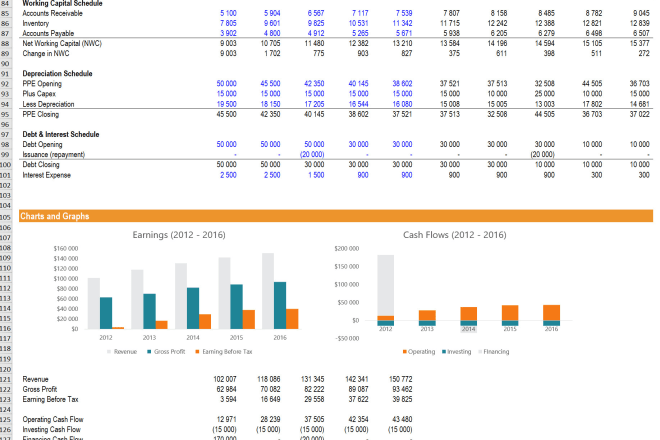Click the 2016 teal Gross Profit bar
The height and width of the screenshot is (440, 660).
280,305
